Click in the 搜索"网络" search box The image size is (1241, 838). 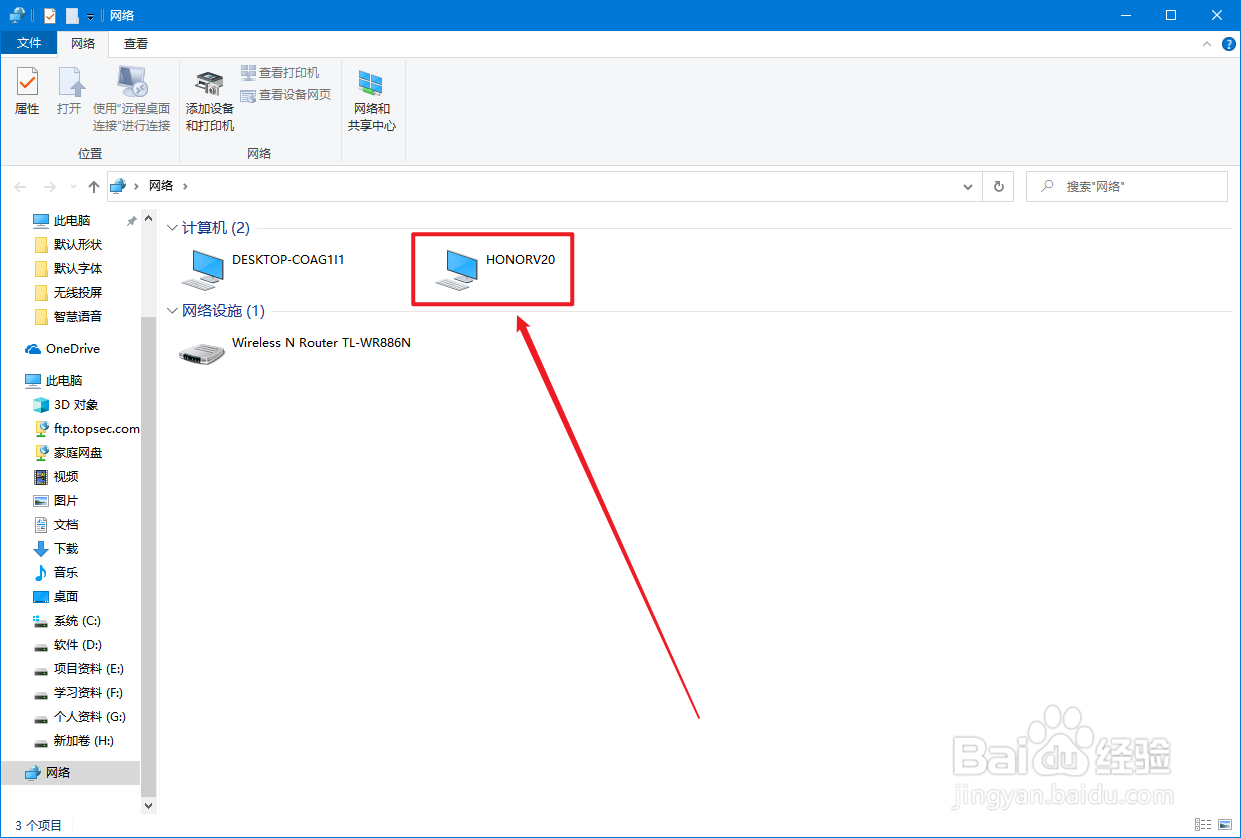(x=1127, y=186)
